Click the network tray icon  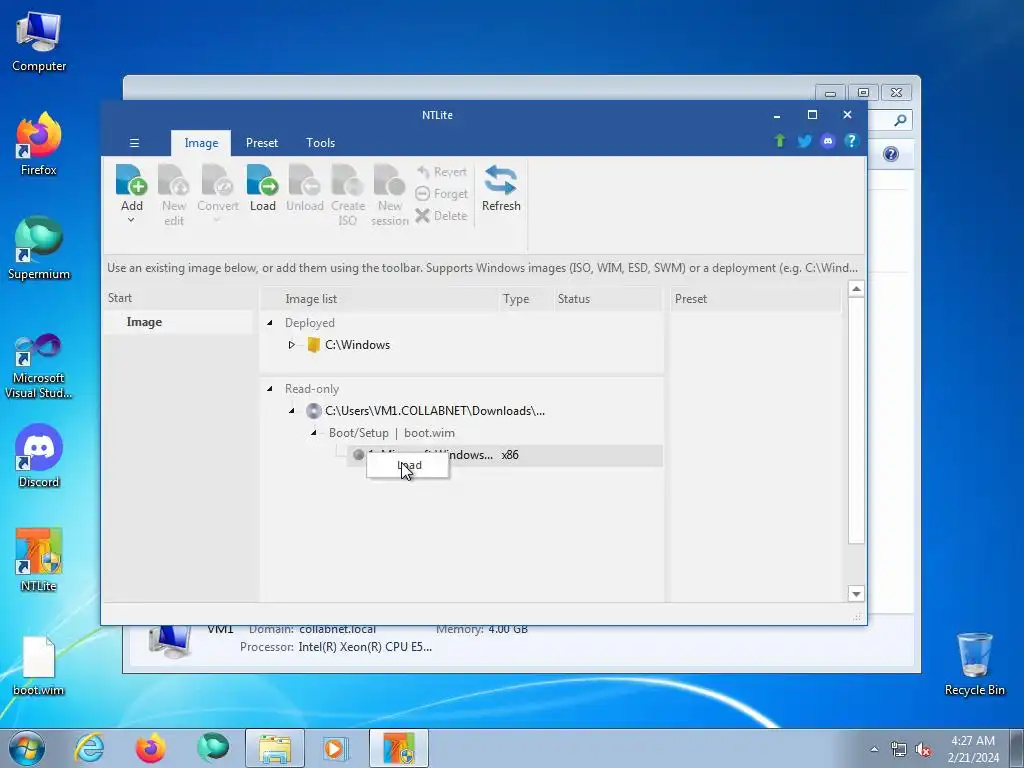pos(899,750)
